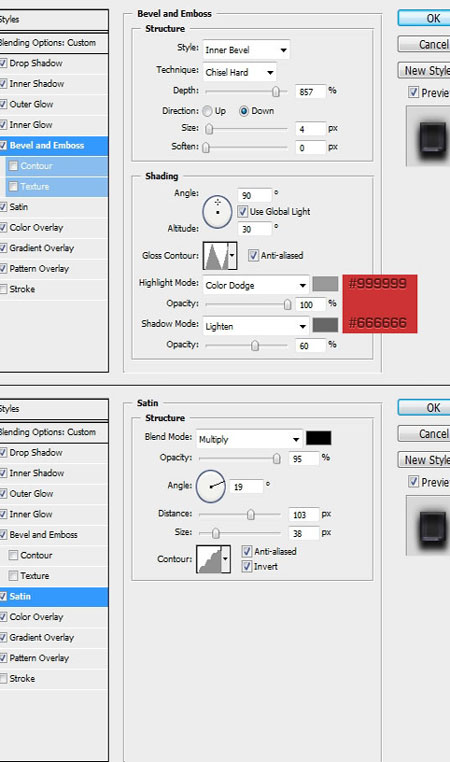Toggle Anti-aliased next to Gloss Contour

tap(253, 255)
